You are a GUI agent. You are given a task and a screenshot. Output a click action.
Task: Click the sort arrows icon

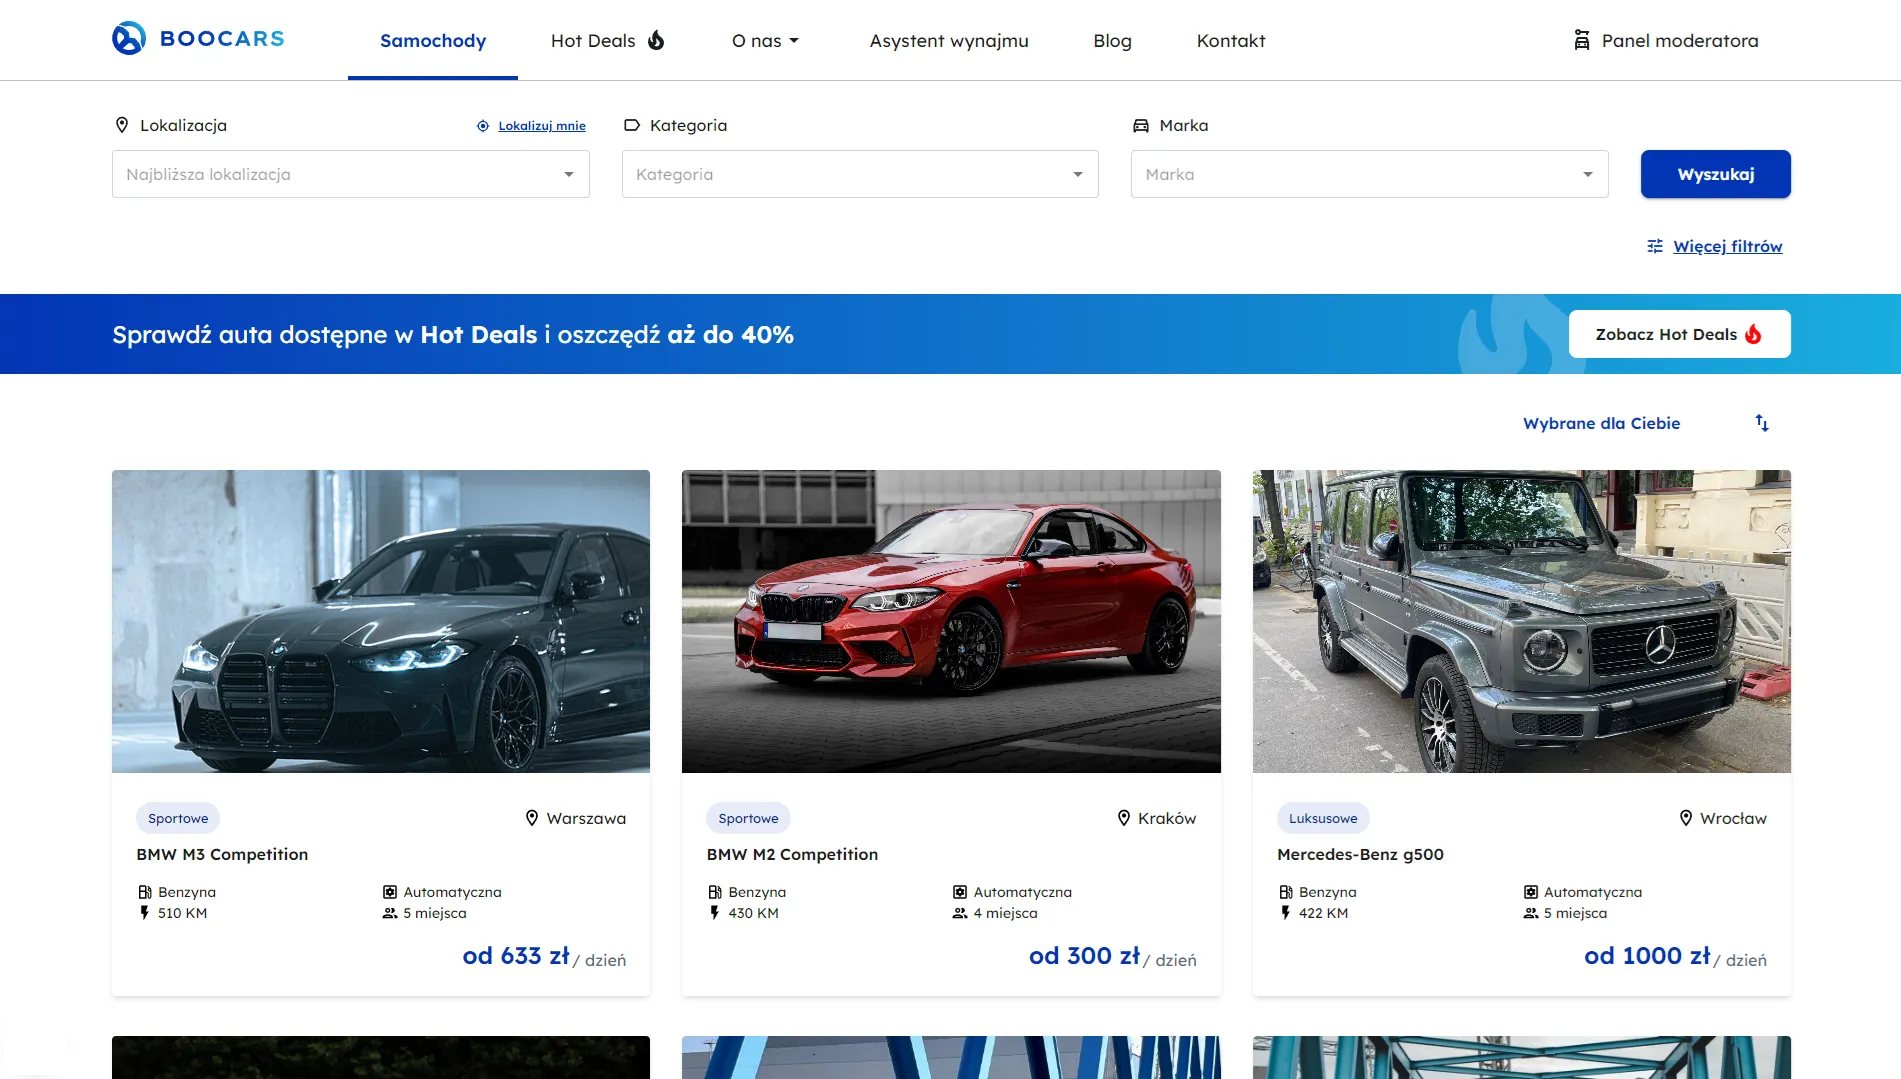1762,423
